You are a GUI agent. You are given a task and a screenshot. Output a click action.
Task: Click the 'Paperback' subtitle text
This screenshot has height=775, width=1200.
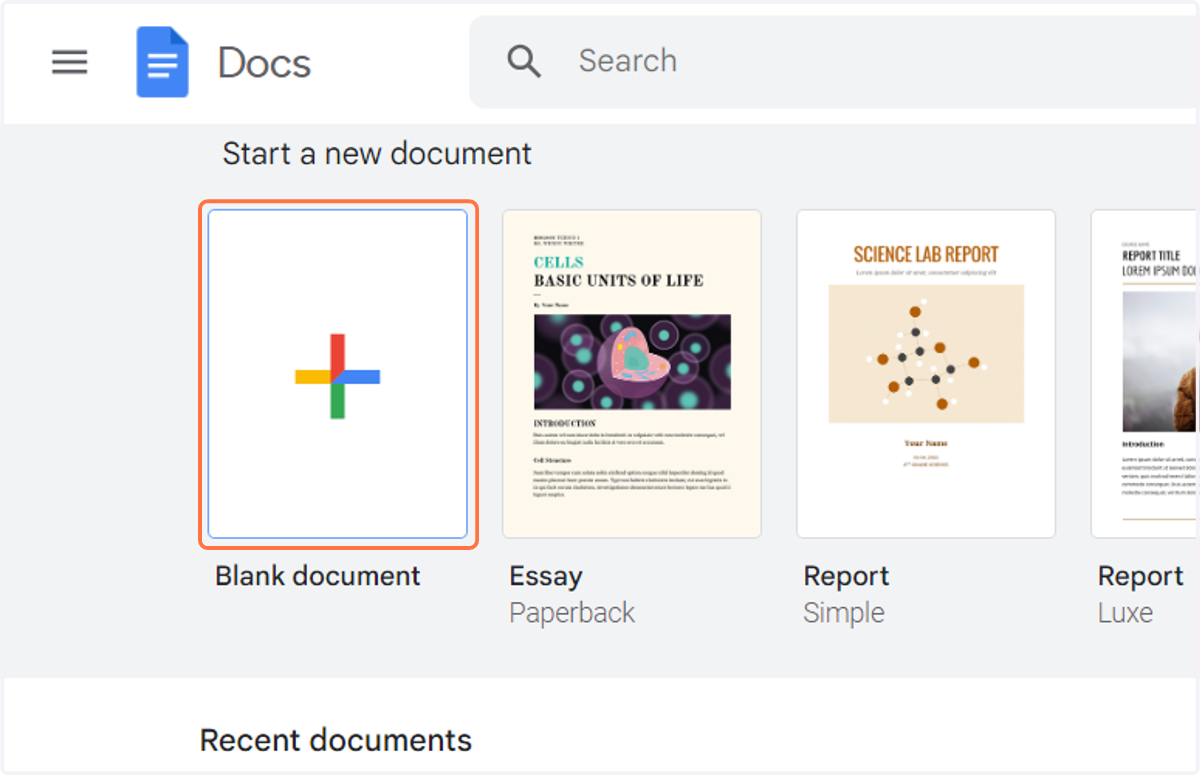[x=572, y=613]
